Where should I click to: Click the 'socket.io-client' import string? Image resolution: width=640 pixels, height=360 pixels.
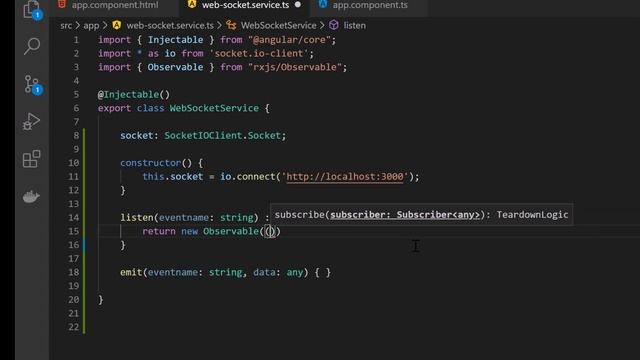pos(259,53)
